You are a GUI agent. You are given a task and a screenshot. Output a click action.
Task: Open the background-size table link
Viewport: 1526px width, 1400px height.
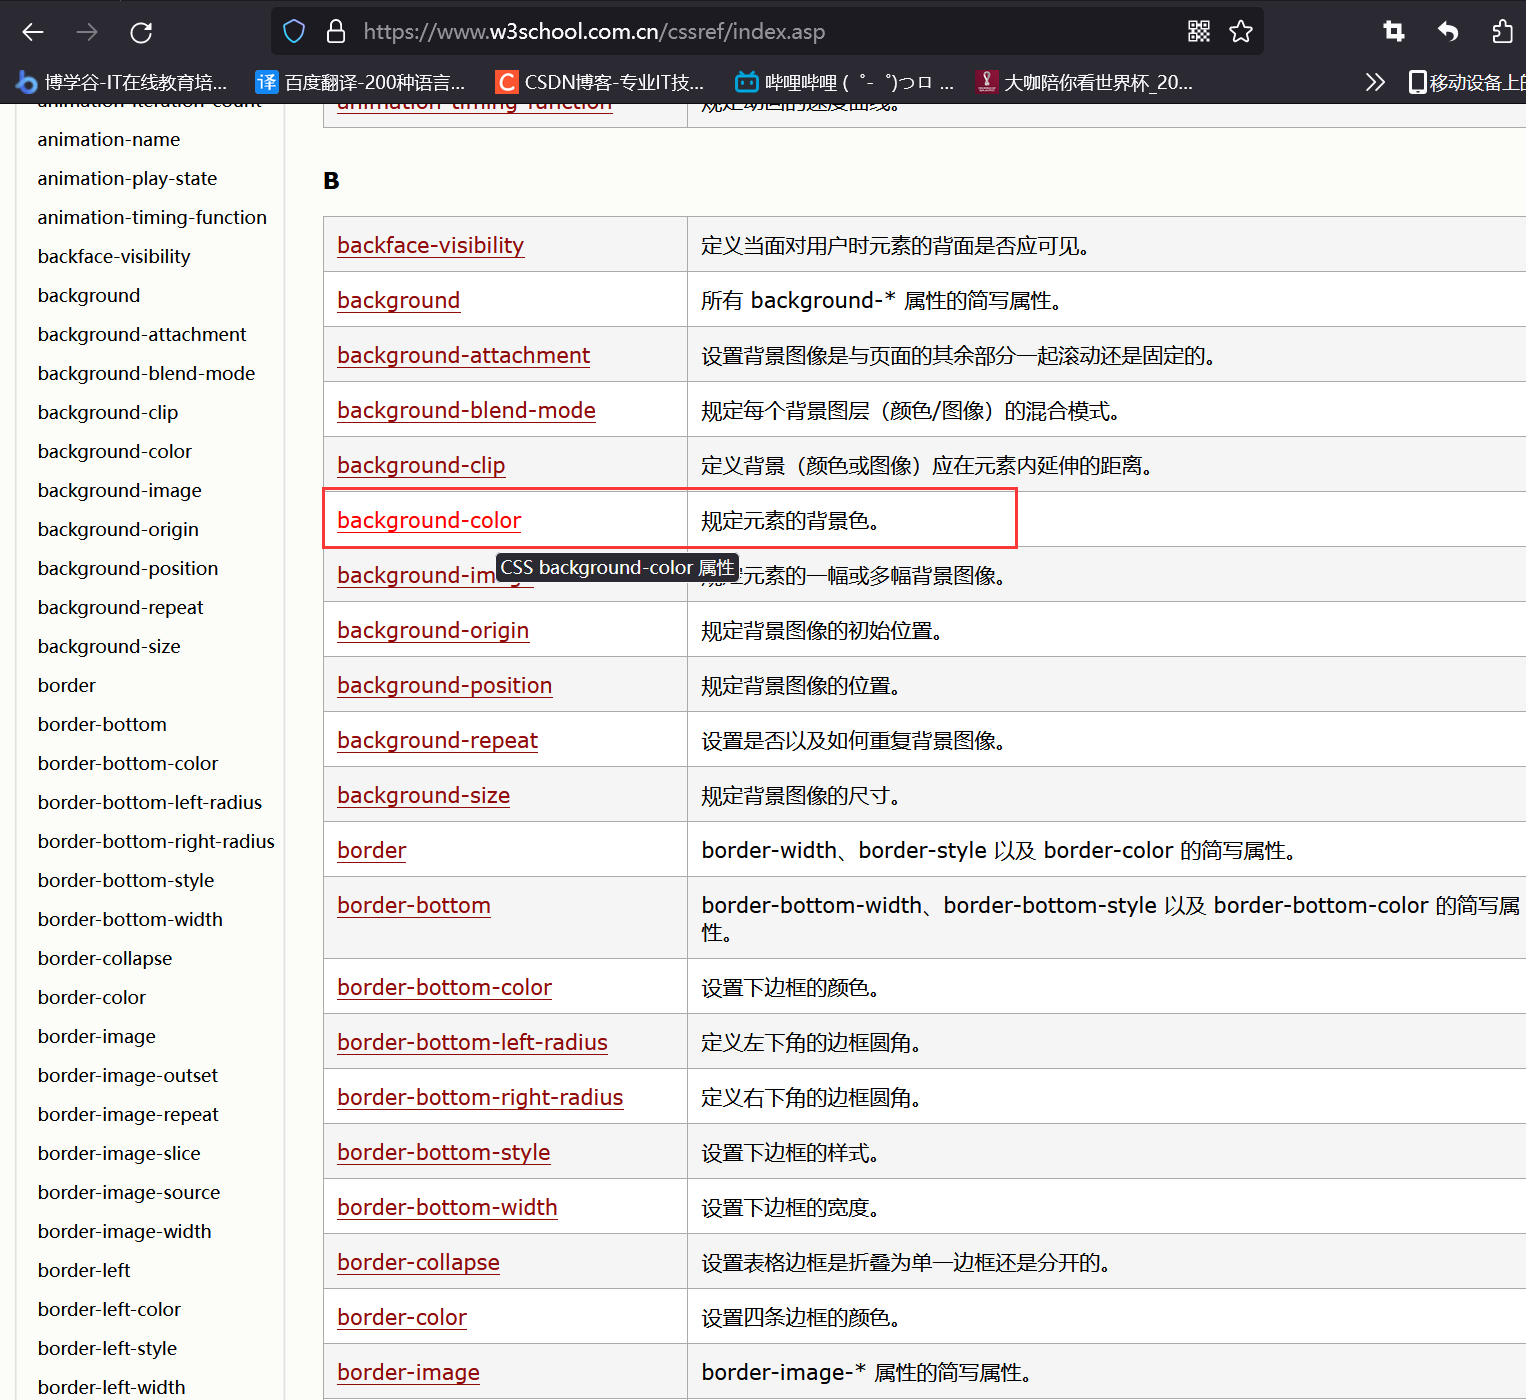tap(423, 795)
